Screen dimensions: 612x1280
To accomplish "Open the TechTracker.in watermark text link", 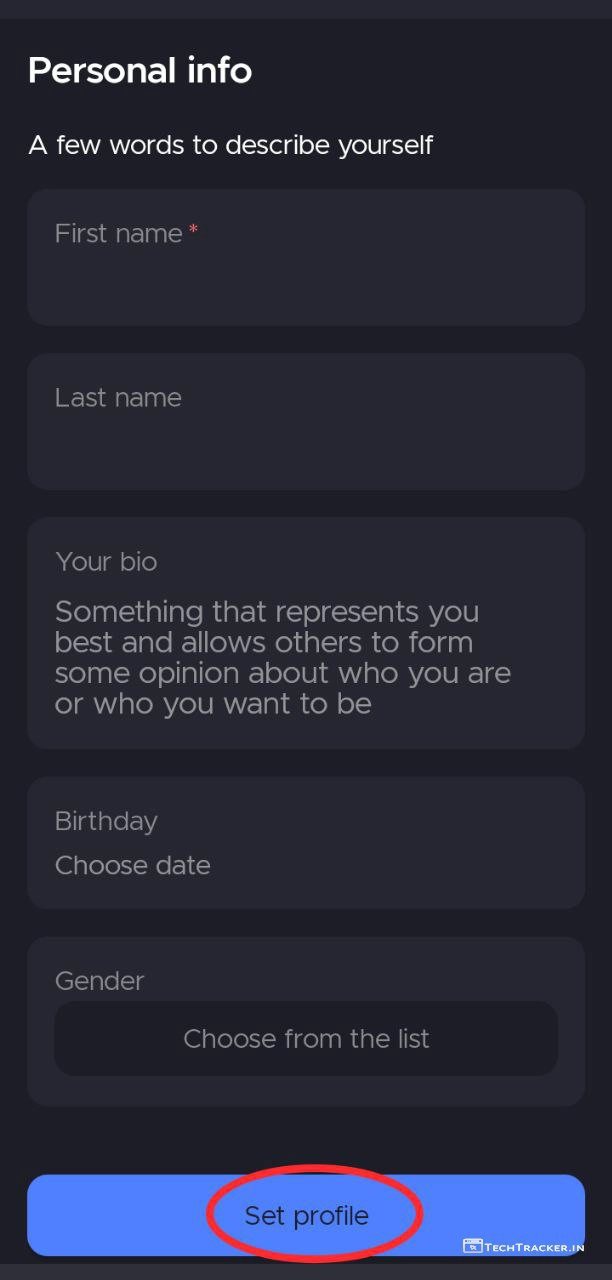I will (x=535, y=1247).
